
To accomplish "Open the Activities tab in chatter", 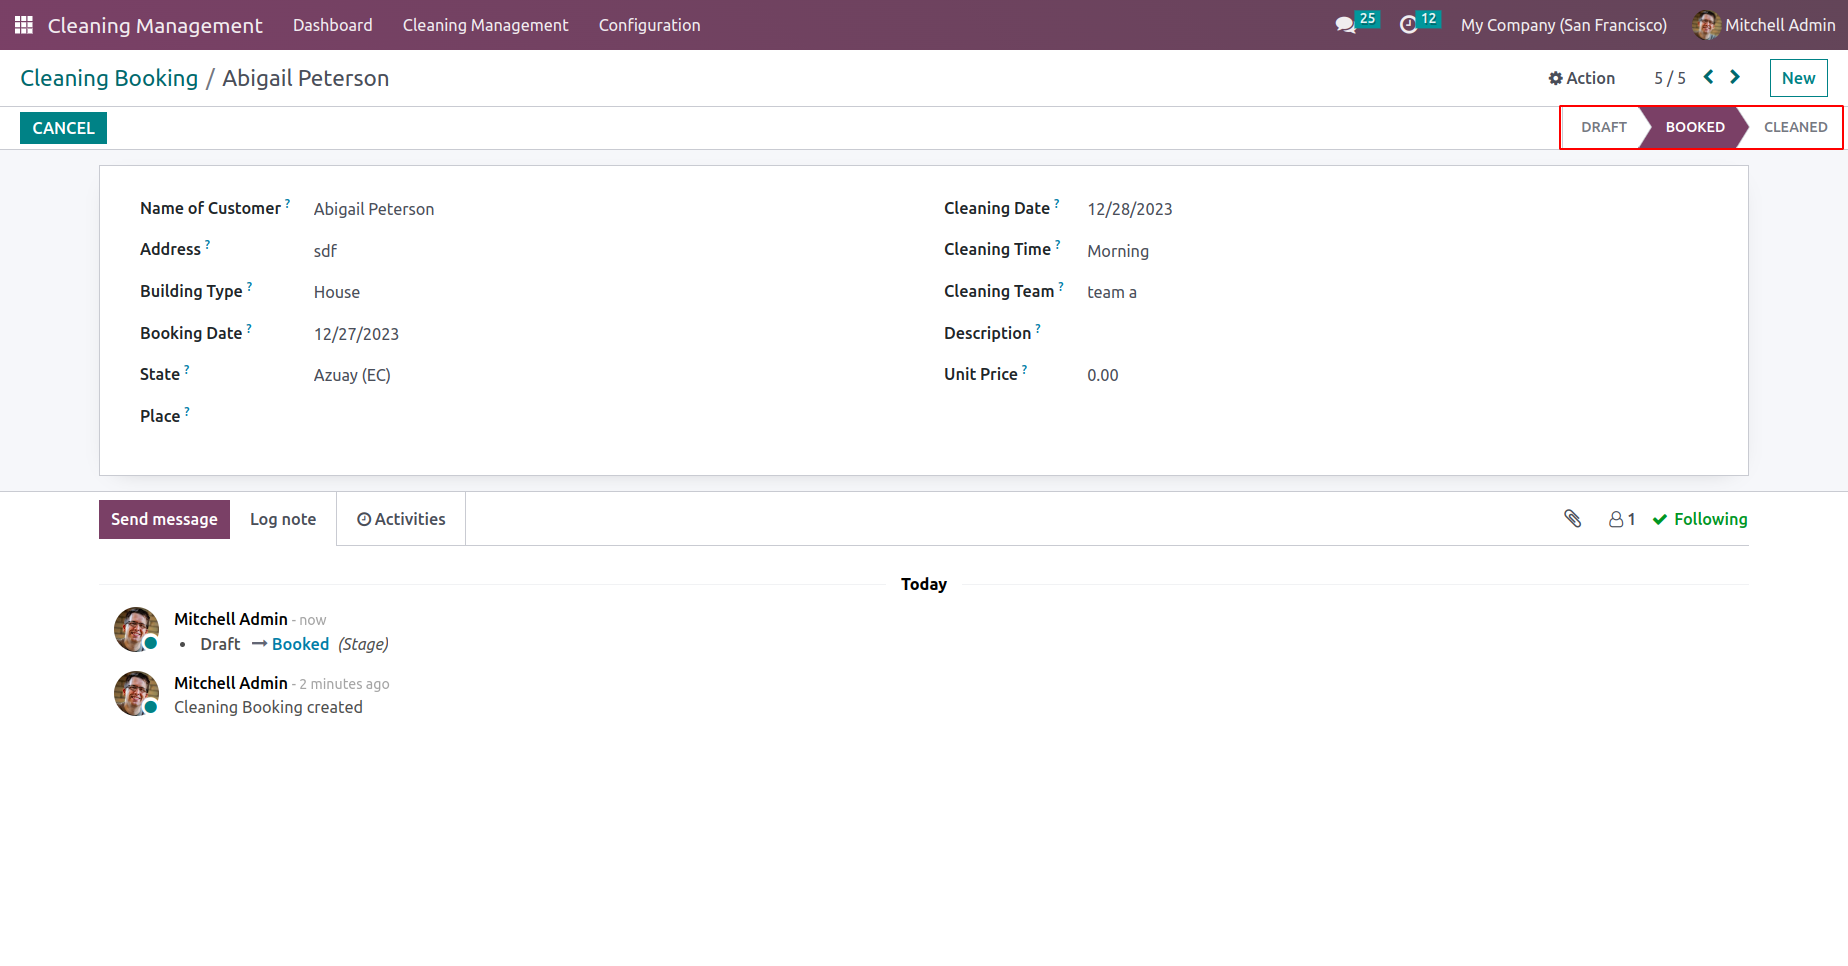I will tap(401, 519).
